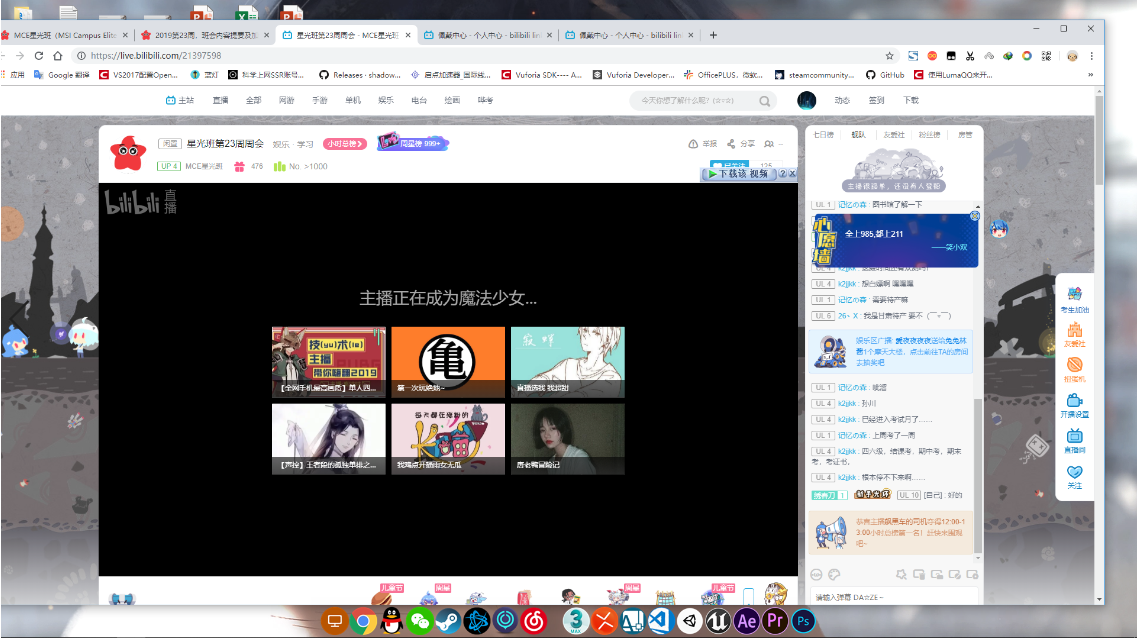This screenshot has width=1139, height=639.
Task: Click the bilibili search input field
Action: click(x=694, y=101)
